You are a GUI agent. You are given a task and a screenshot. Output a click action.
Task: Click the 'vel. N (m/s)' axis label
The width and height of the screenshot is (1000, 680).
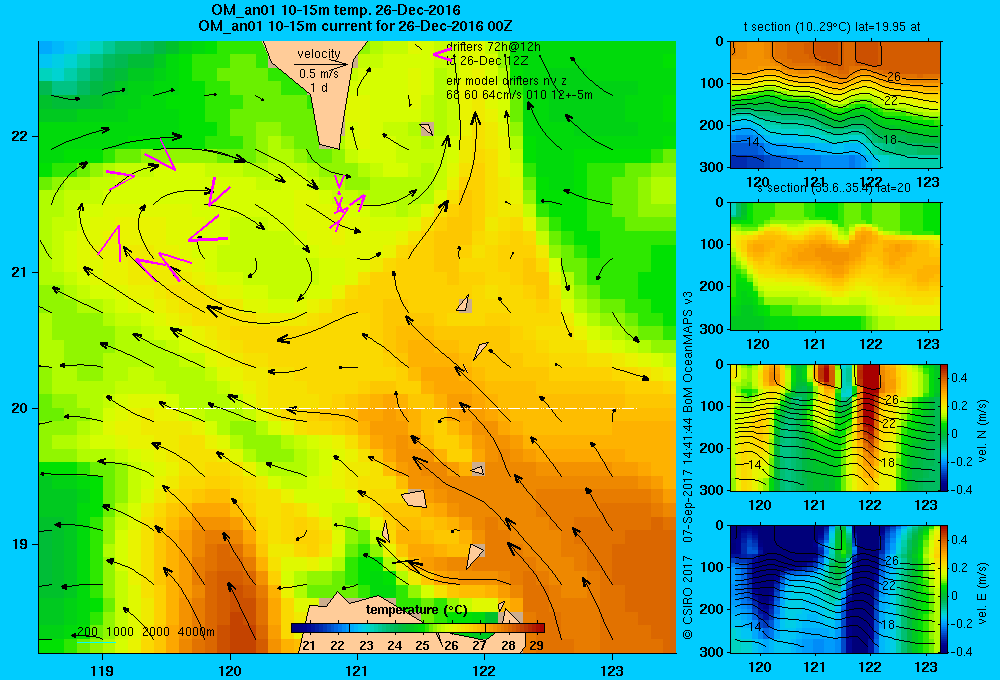983,431
